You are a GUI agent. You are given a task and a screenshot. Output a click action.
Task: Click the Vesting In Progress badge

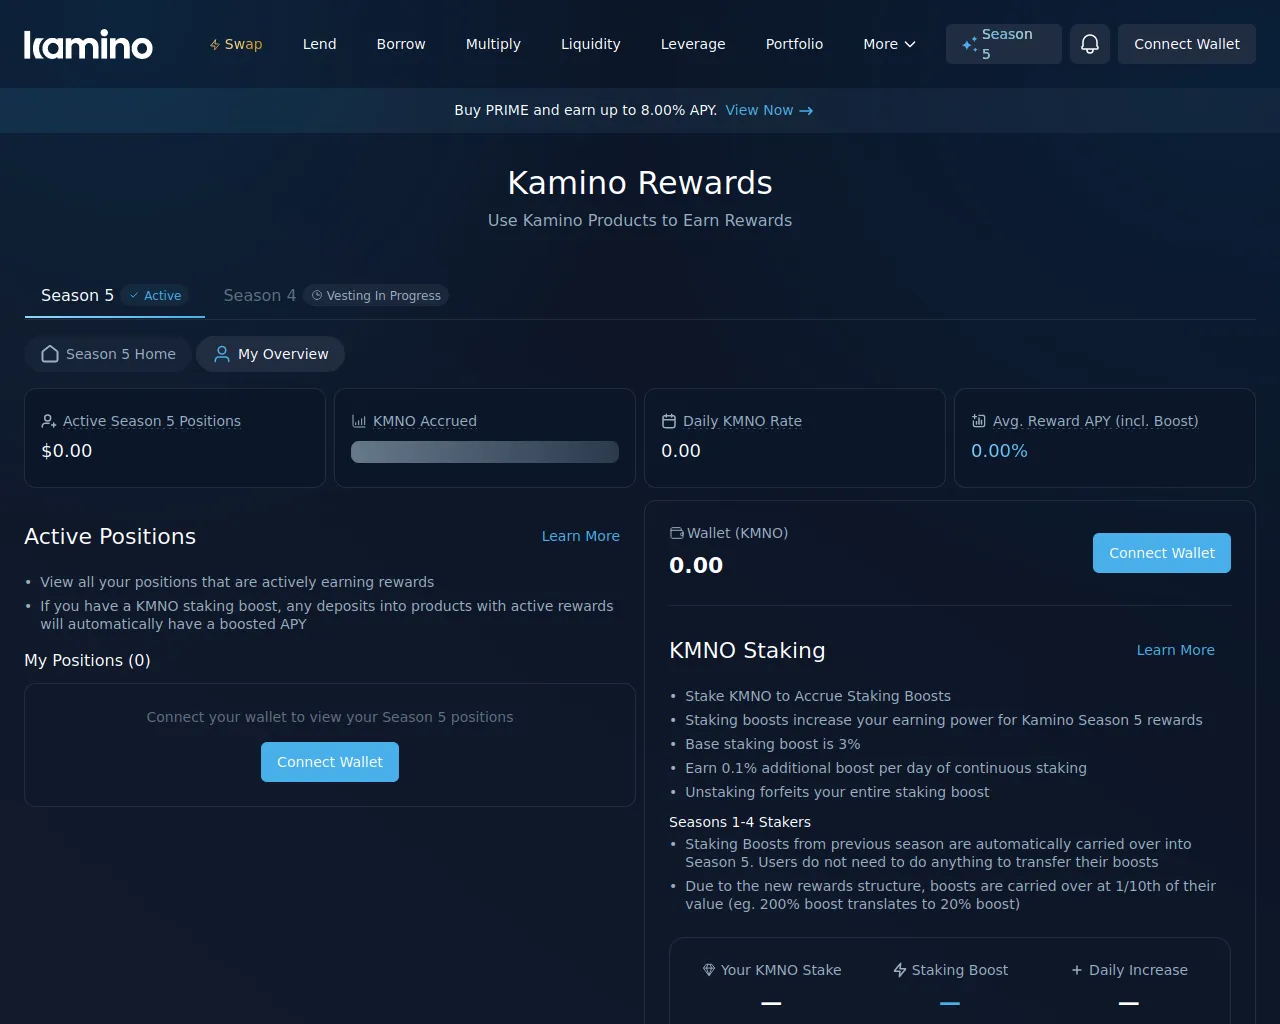(376, 296)
